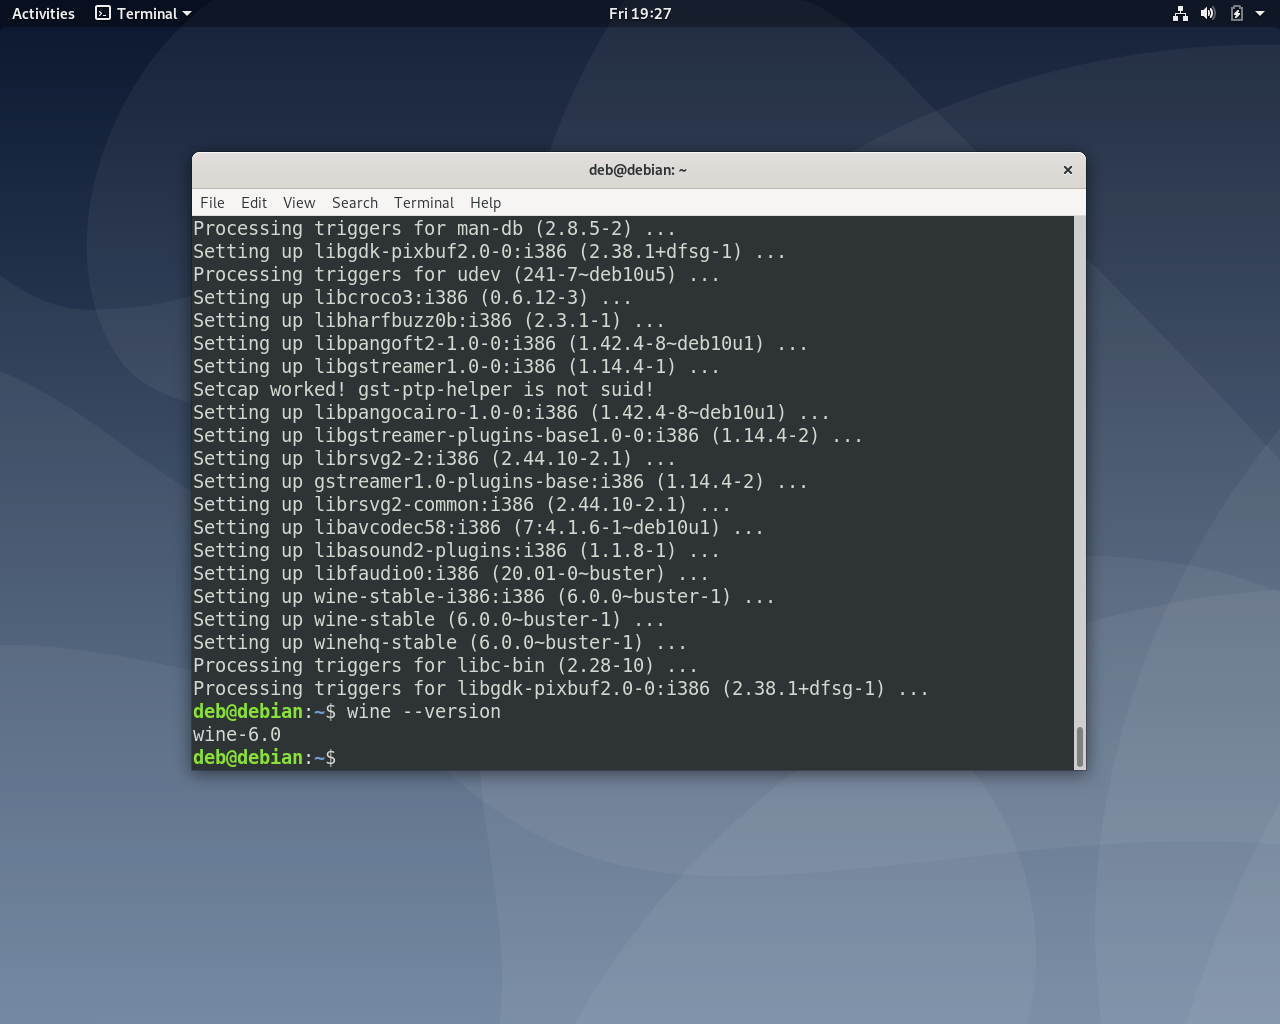Screen dimensions: 1280x1024
Task: Click the window title deb@debian: ~
Action: pos(638,170)
